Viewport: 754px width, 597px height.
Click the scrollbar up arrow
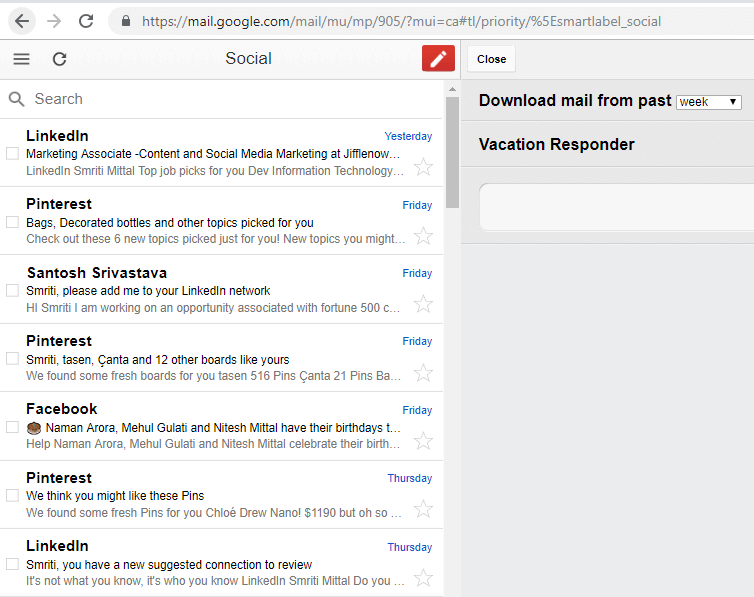(452, 89)
